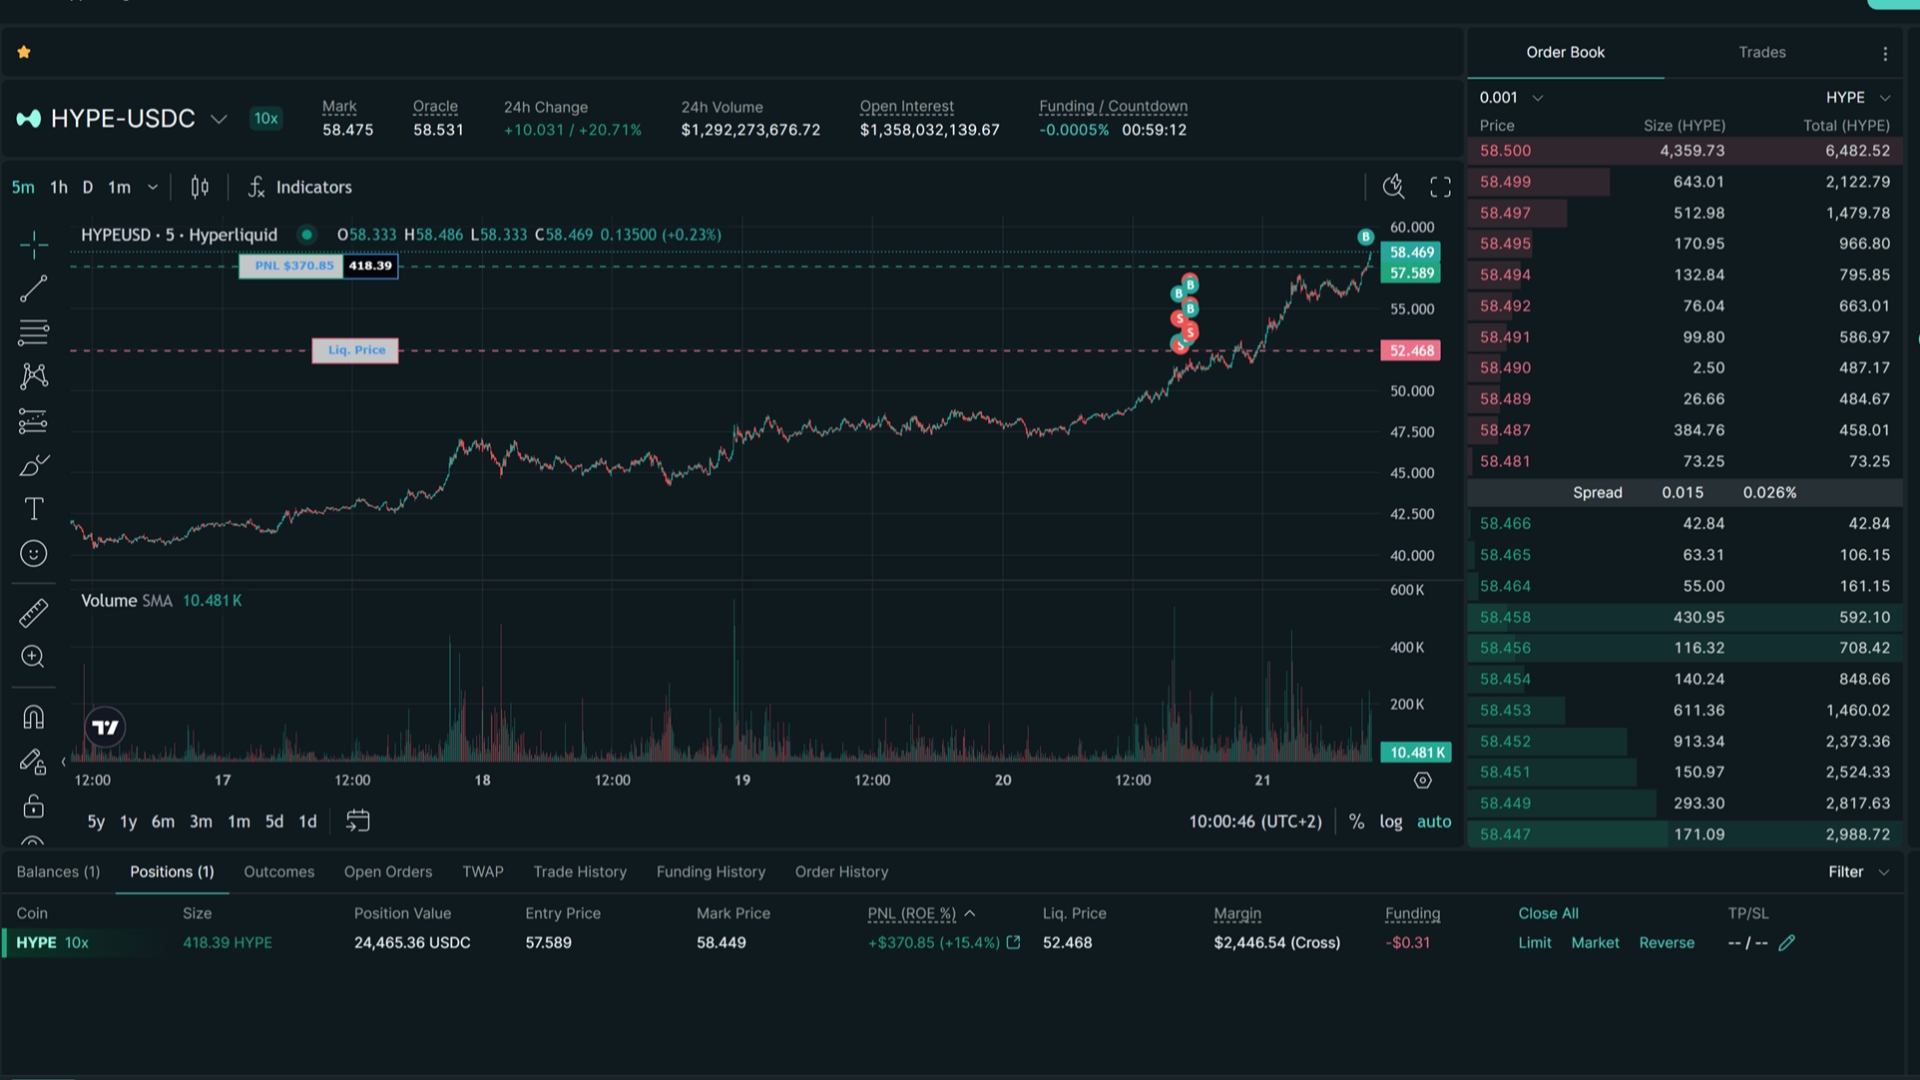Open the date range calendar icon
The image size is (1920, 1080).
pyautogui.click(x=357, y=821)
